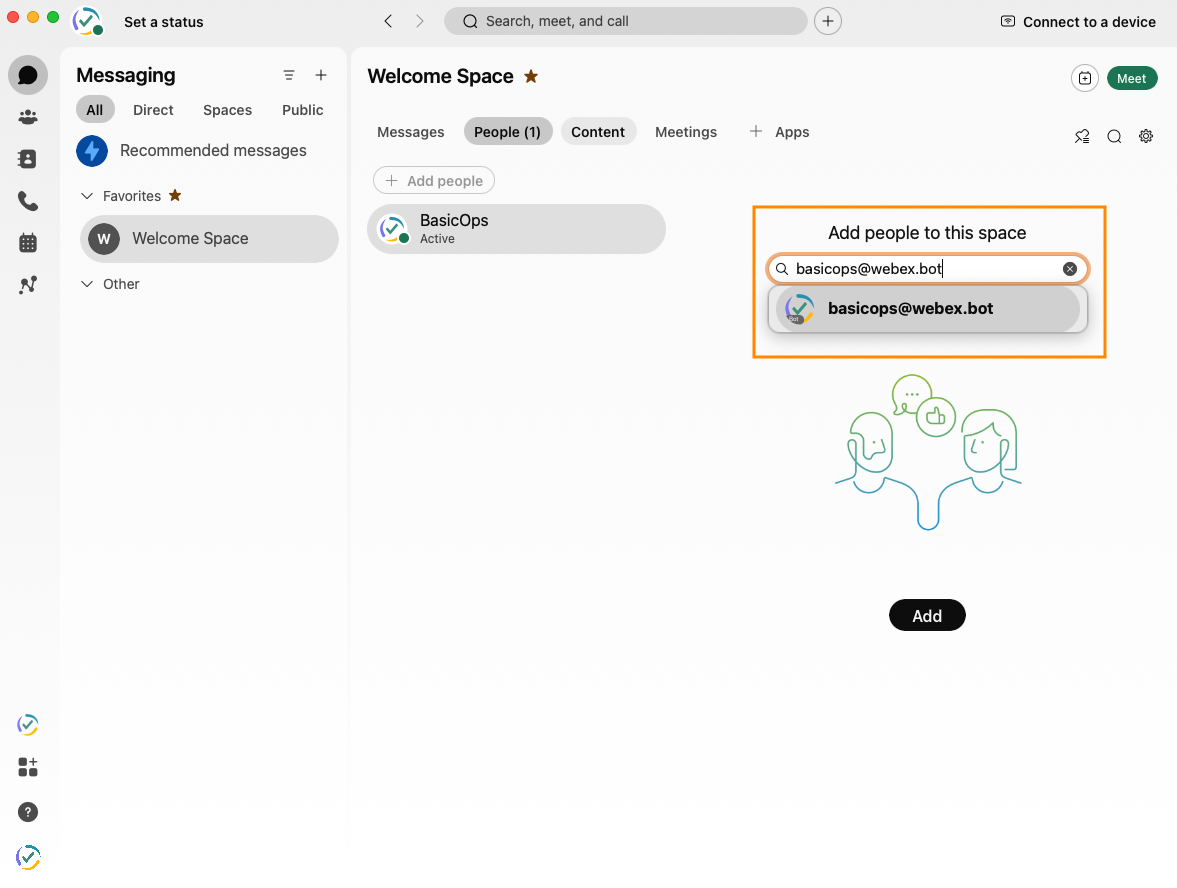Collapse the Favorites section

point(87,196)
